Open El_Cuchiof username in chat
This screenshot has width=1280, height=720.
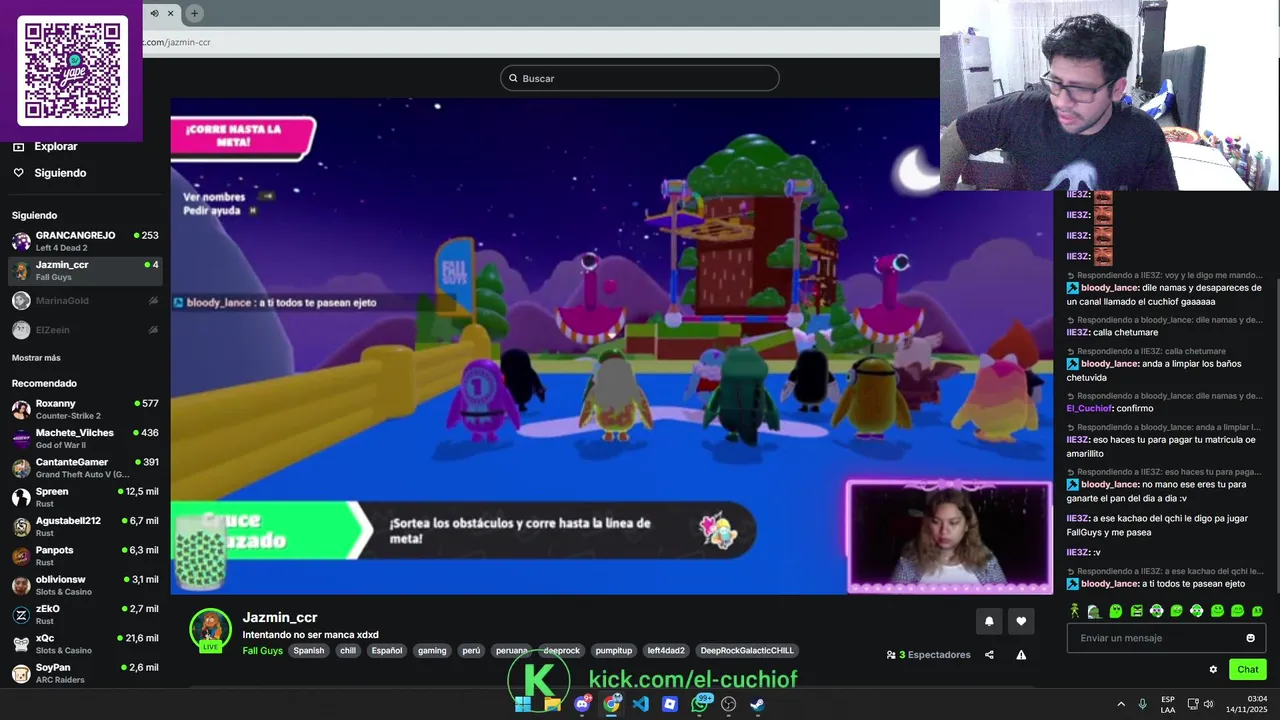click(x=1089, y=408)
